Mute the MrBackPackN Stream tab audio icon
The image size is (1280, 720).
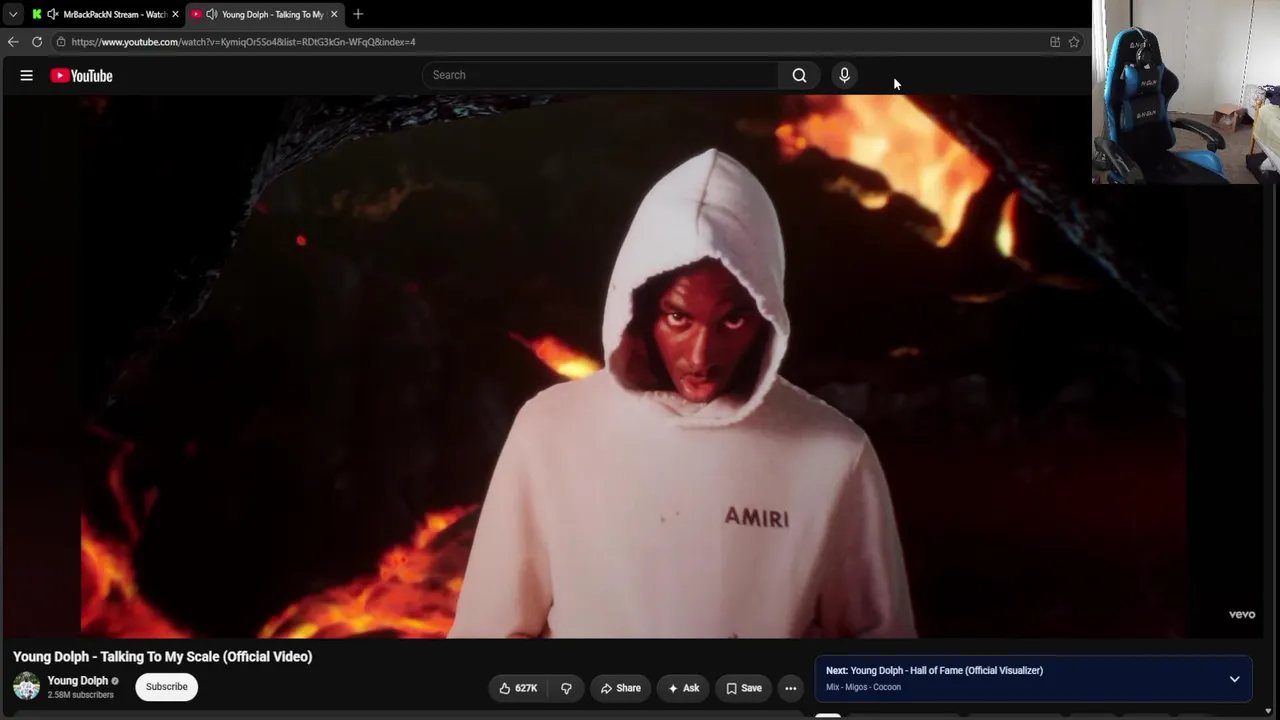coord(52,14)
